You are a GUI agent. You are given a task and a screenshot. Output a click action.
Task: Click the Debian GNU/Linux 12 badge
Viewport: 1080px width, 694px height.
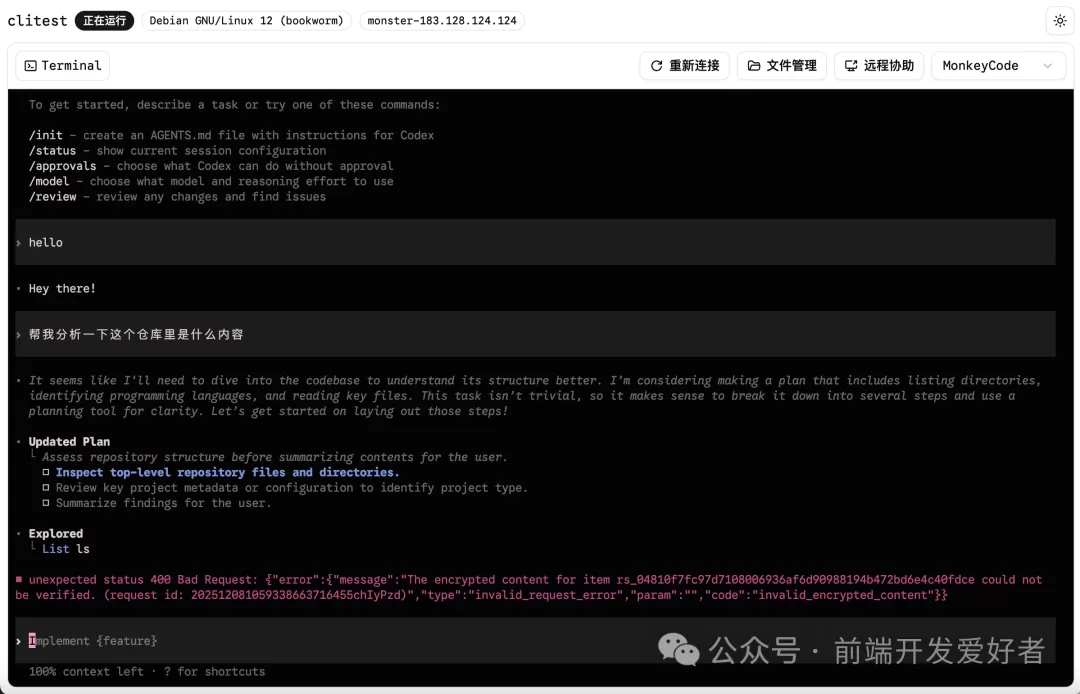247,21
